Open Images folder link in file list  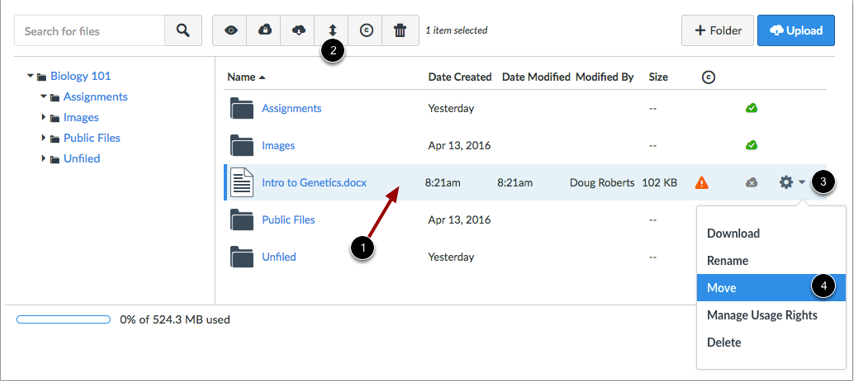point(278,145)
